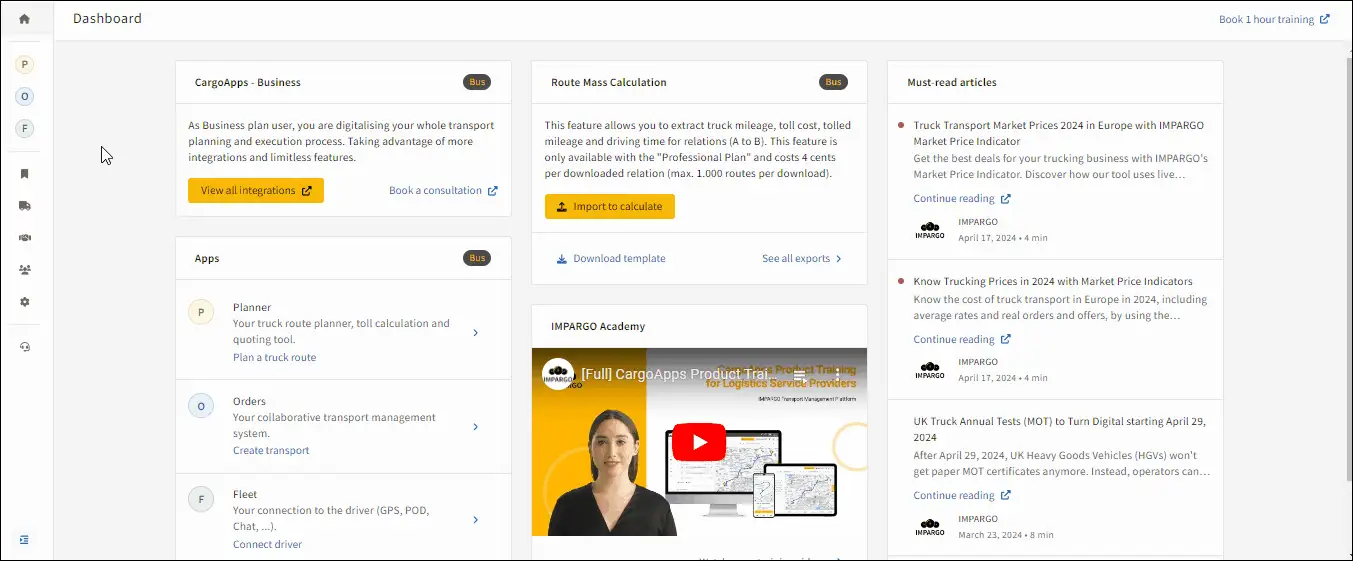Open Fleet app from sidebar F icon

(x=25, y=129)
